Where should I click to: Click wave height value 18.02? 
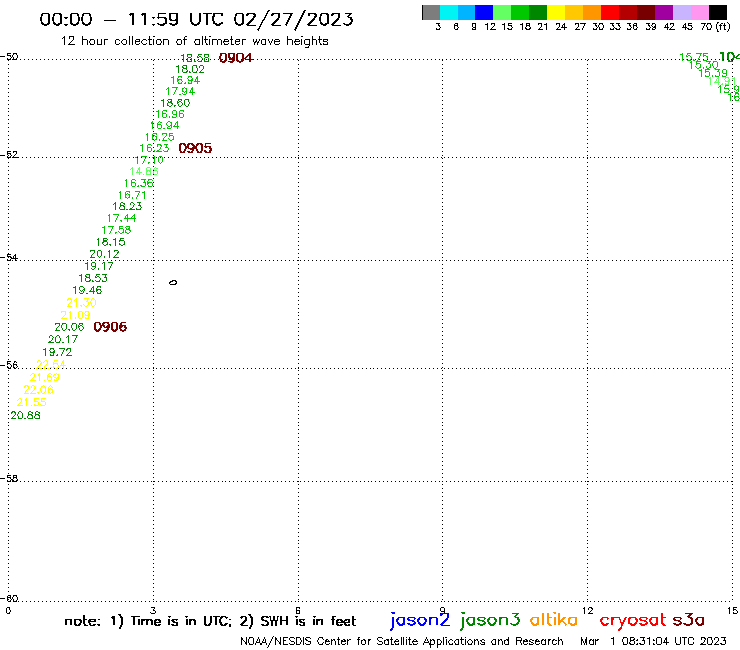point(190,69)
